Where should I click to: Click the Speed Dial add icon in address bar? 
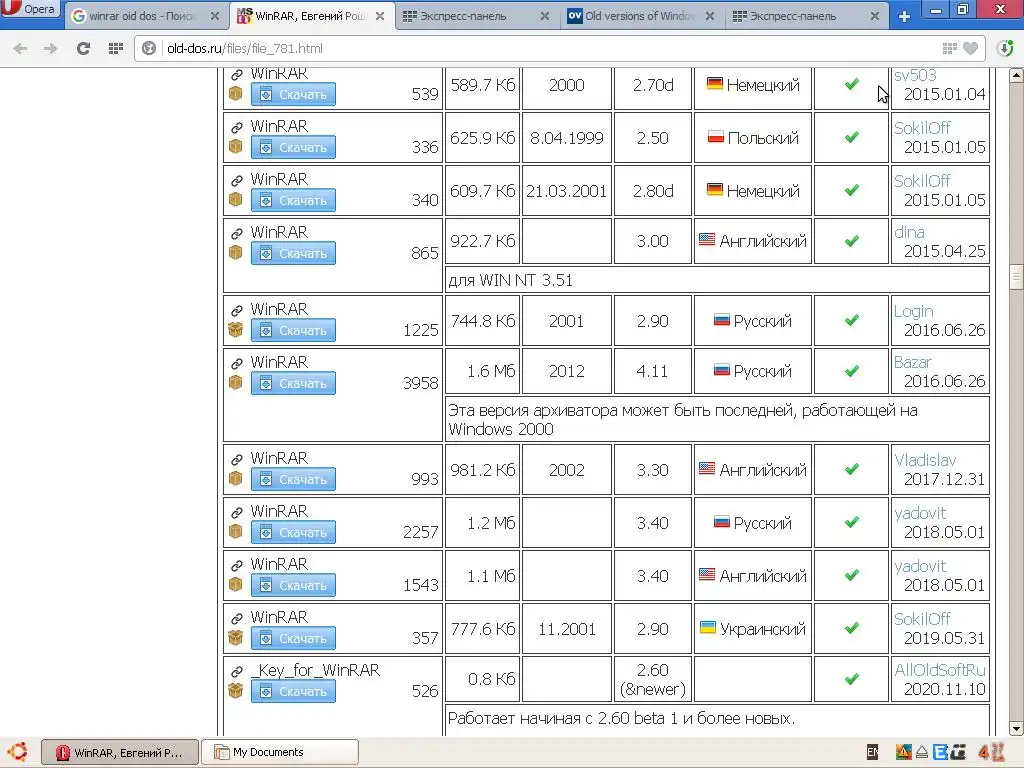(x=950, y=48)
